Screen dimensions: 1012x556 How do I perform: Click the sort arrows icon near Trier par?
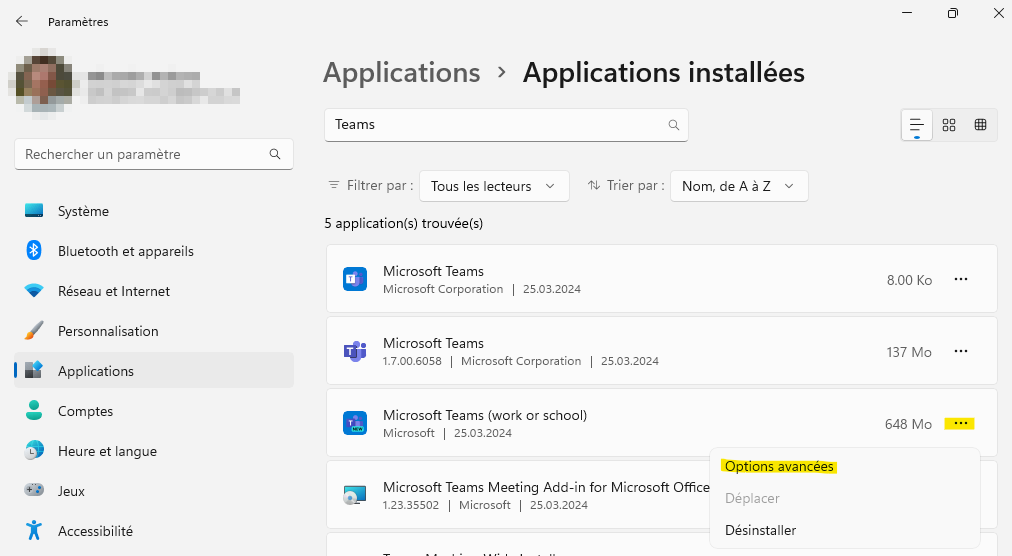point(594,185)
